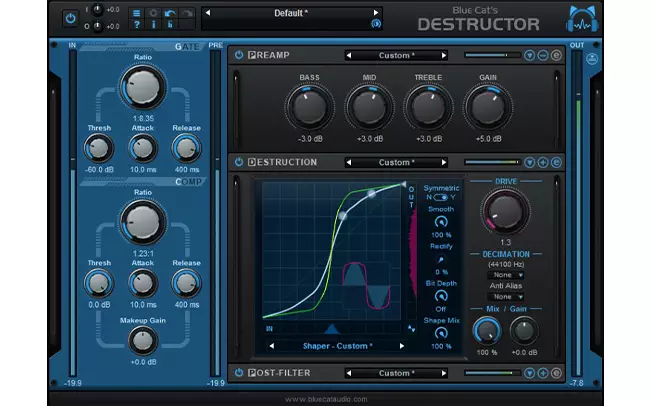Click the small round icon under preset arrow
This screenshot has height=406, width=650.
click(x=376, y=24)
